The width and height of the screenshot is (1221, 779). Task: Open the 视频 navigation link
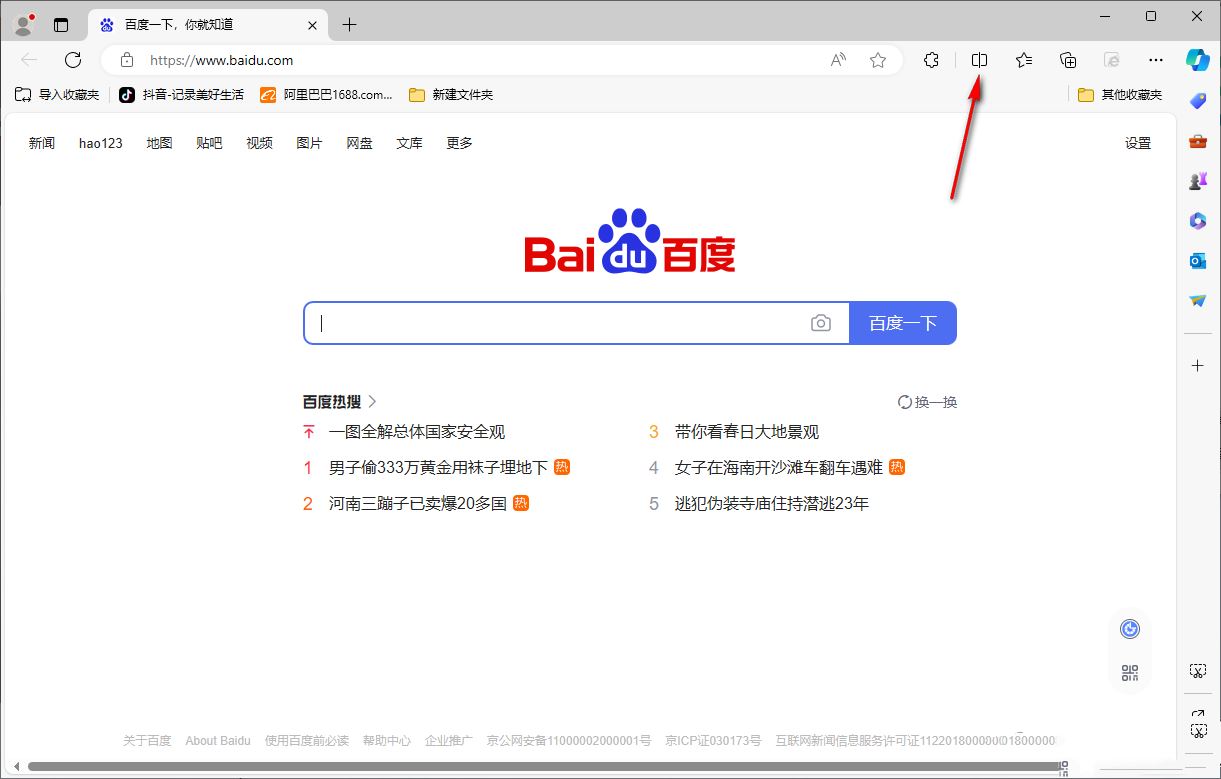point(260,143)
